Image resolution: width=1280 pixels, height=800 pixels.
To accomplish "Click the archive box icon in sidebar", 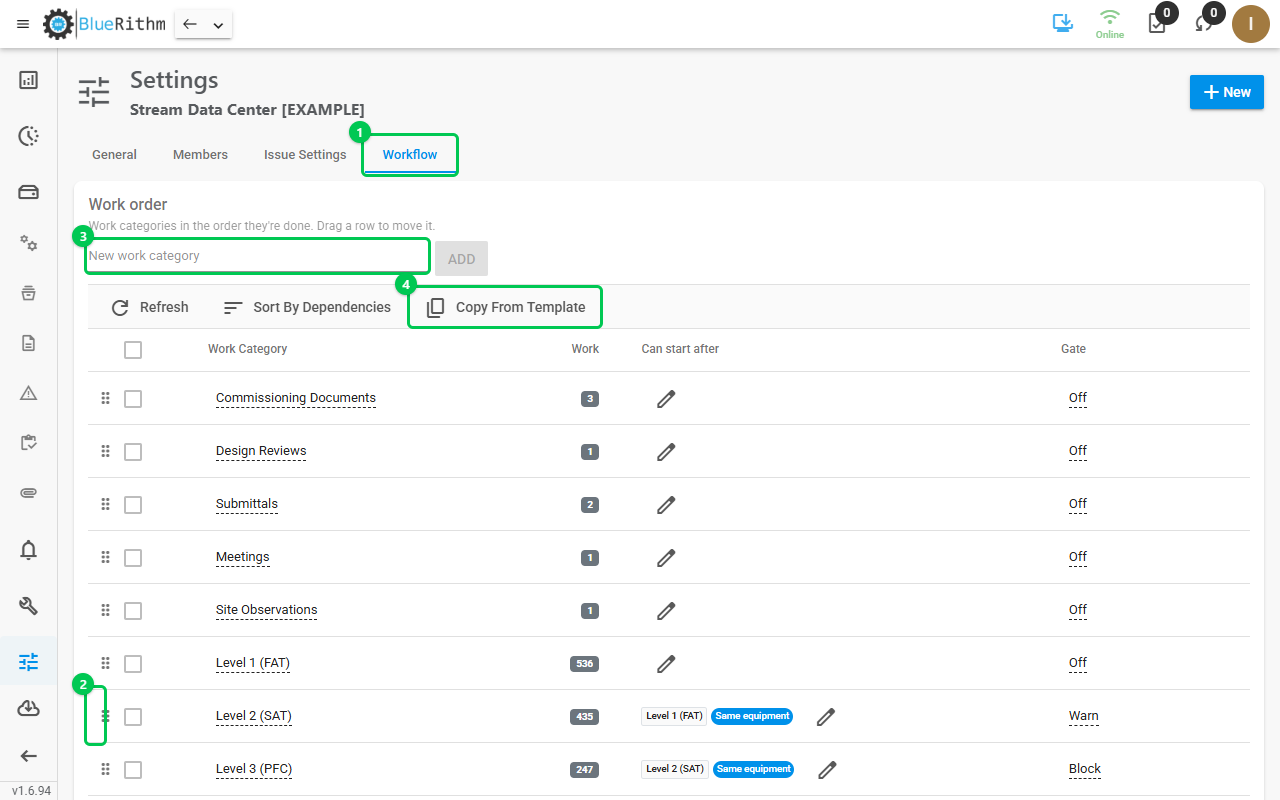I will click(29, 293).
